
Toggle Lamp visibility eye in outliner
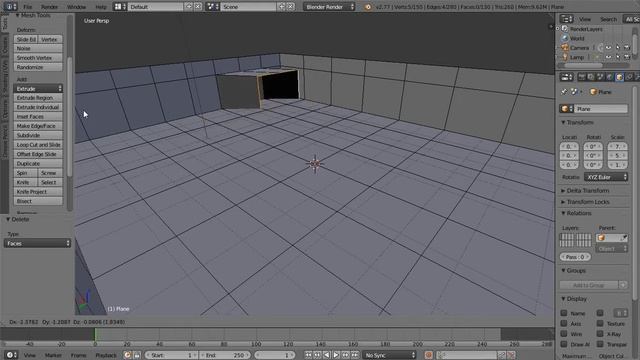tap(608, 57)
